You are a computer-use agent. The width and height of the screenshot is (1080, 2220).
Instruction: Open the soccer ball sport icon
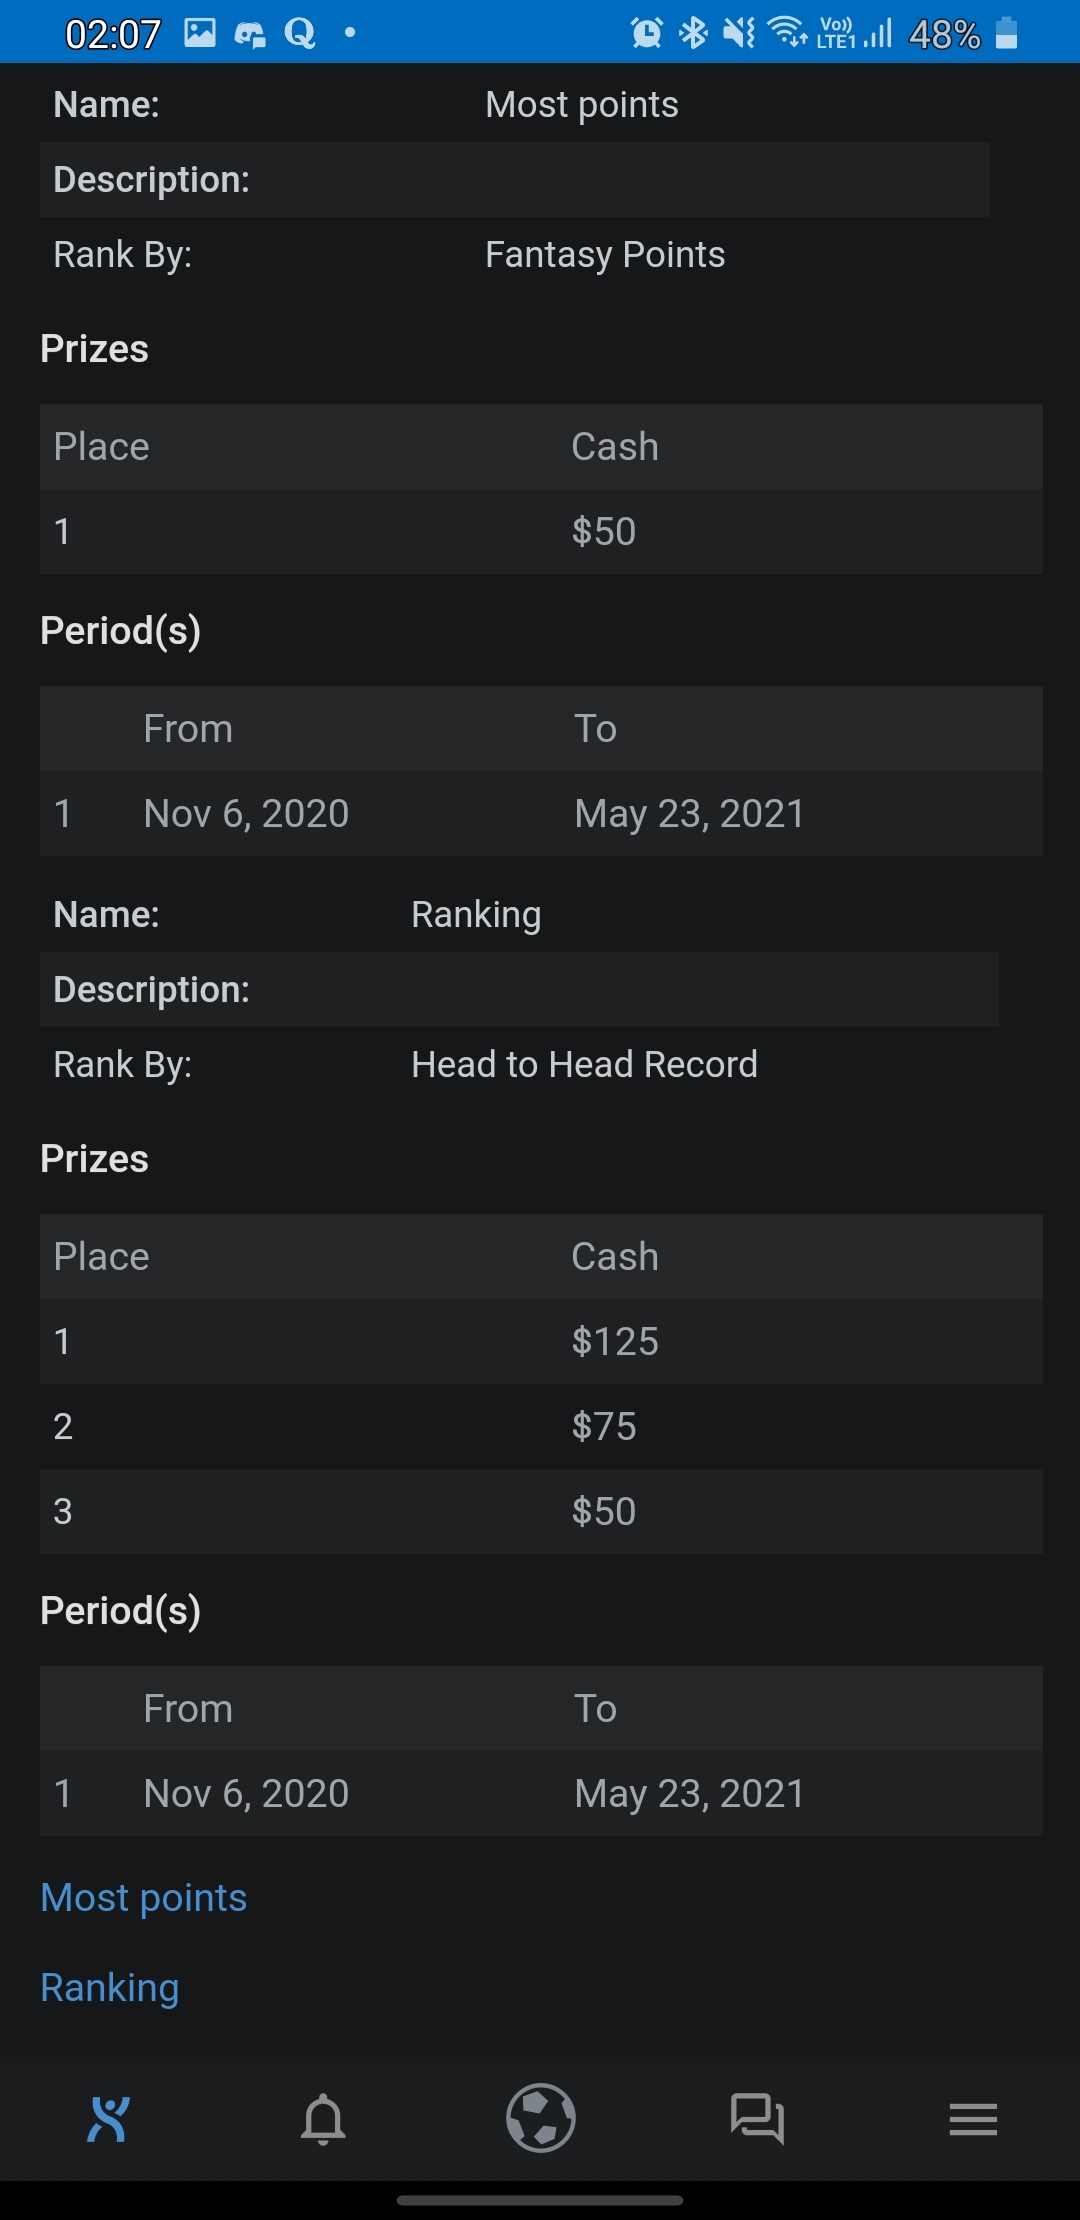[x=541, y=2117]
